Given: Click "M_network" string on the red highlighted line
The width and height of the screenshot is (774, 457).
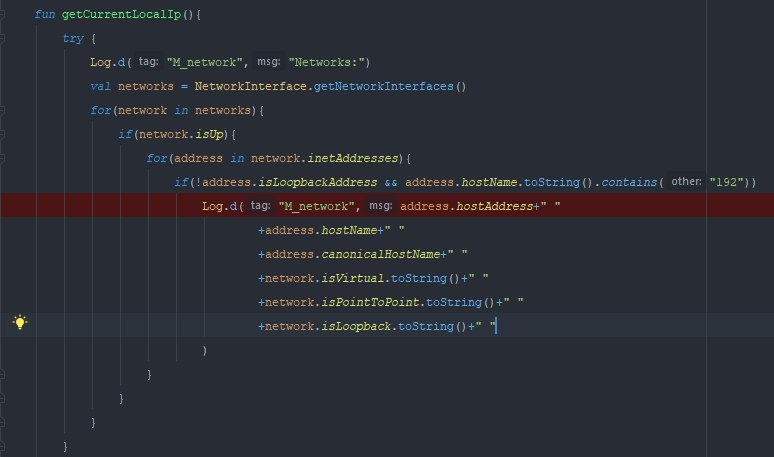Looking at the screenshot, I should click(x=316, y=206).
